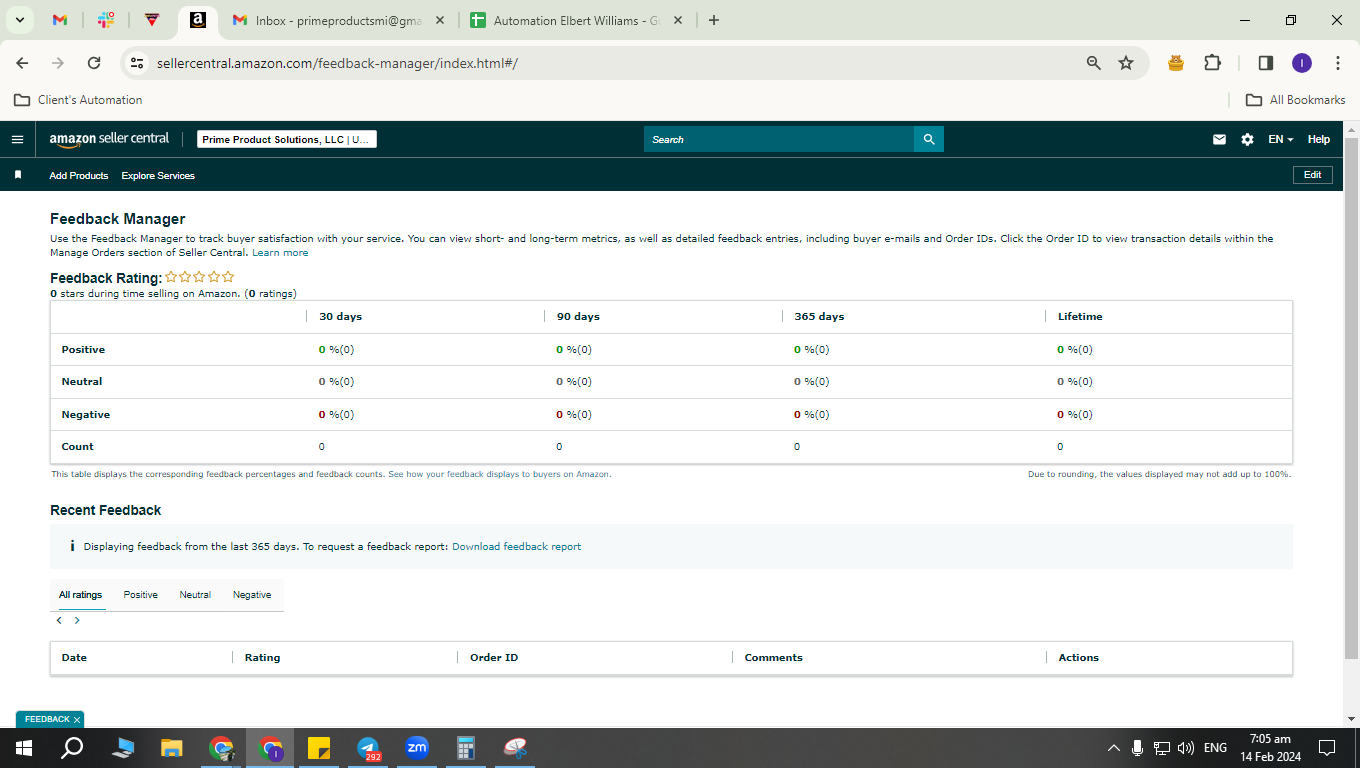This screenshot has height=768, width=1360.
Task: Go to previous feedback page arrow
Action: (59, 620)
